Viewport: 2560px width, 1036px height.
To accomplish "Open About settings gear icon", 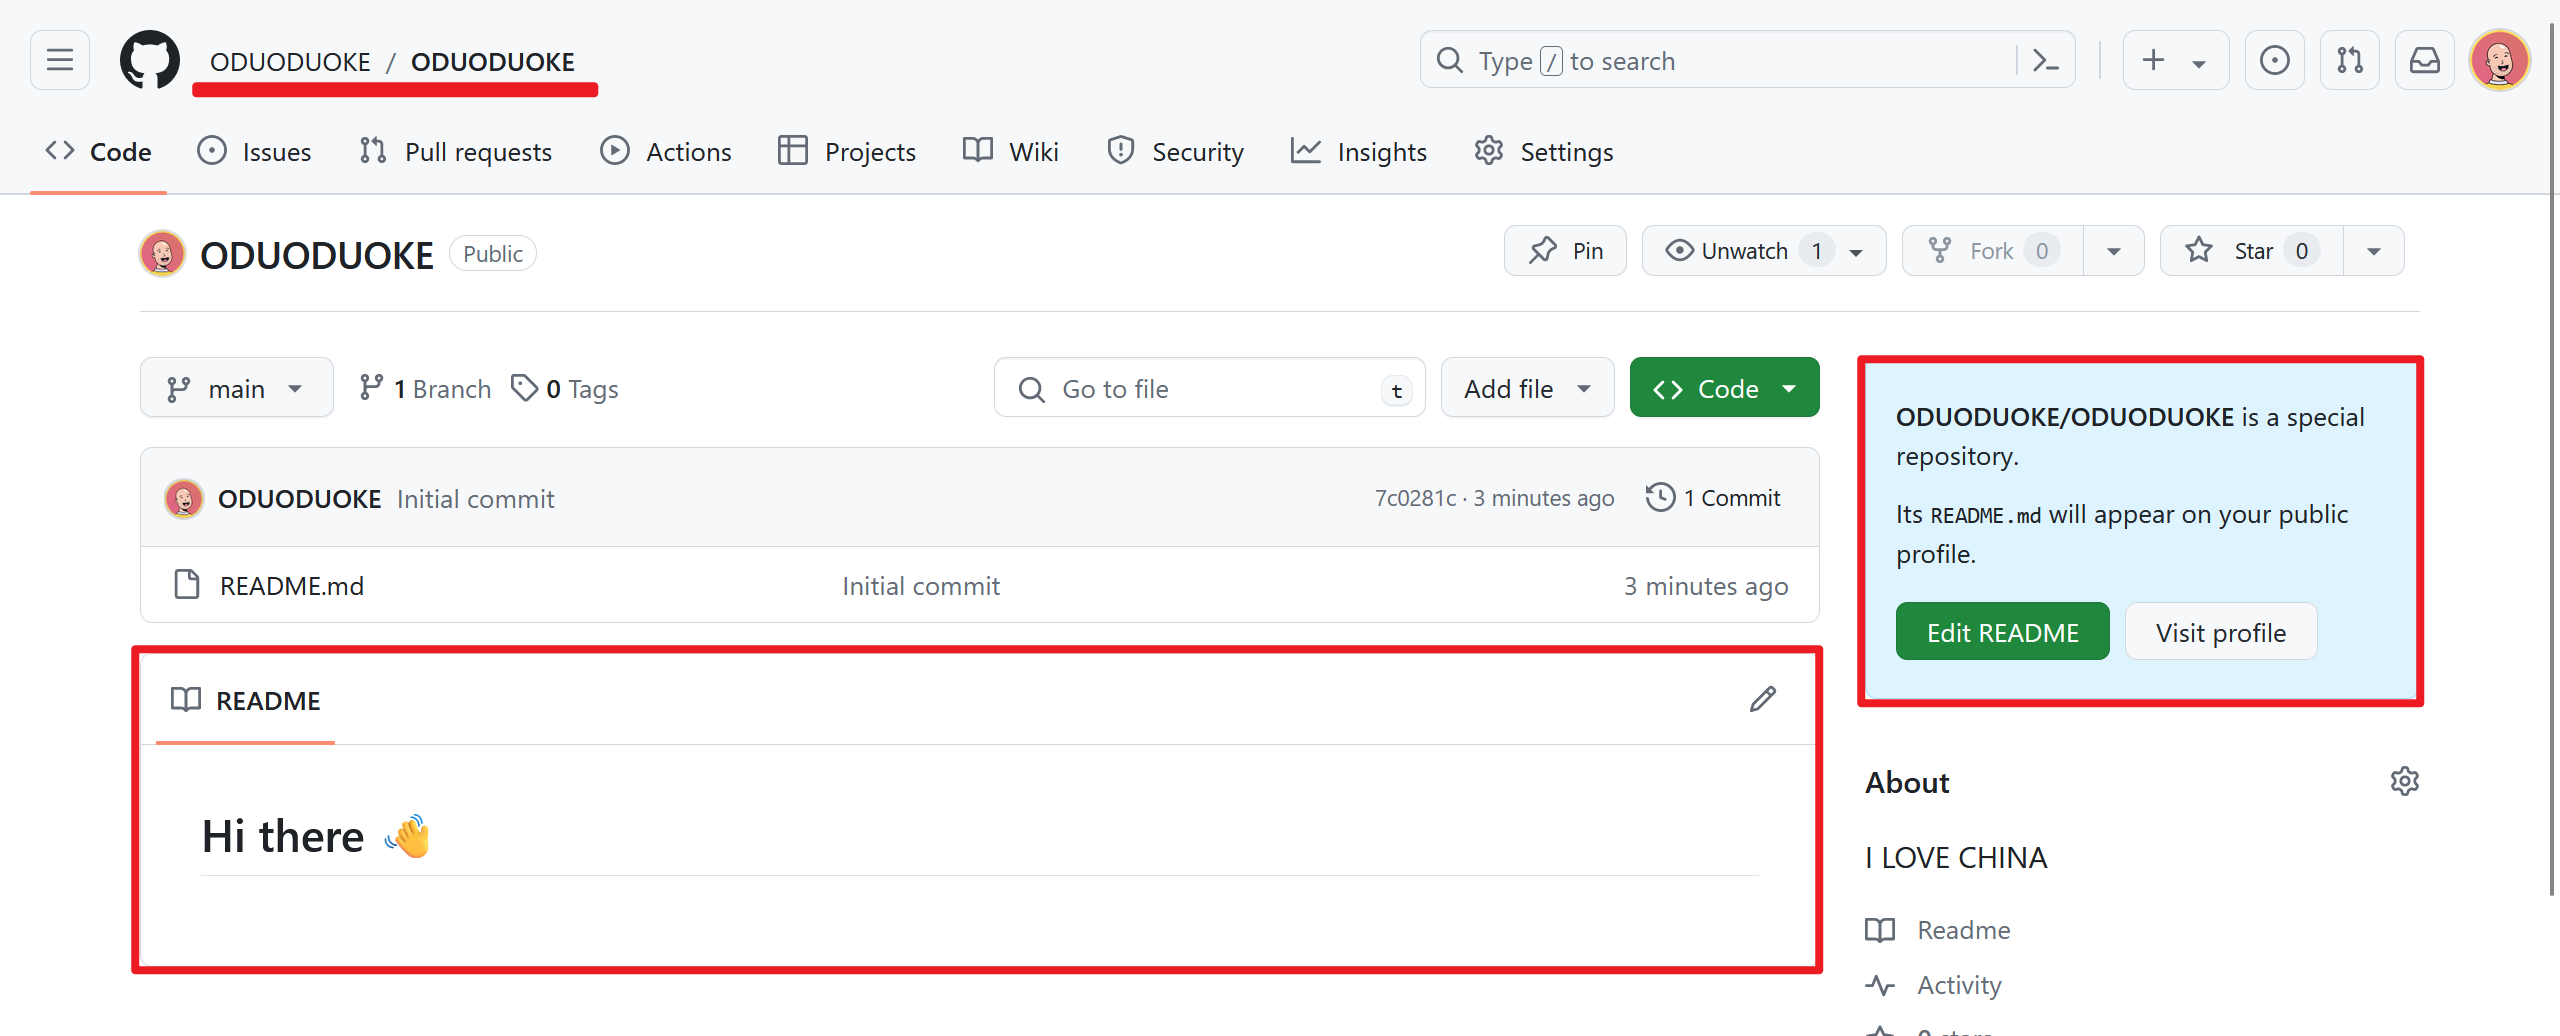I will click(x=2404, y=781).
